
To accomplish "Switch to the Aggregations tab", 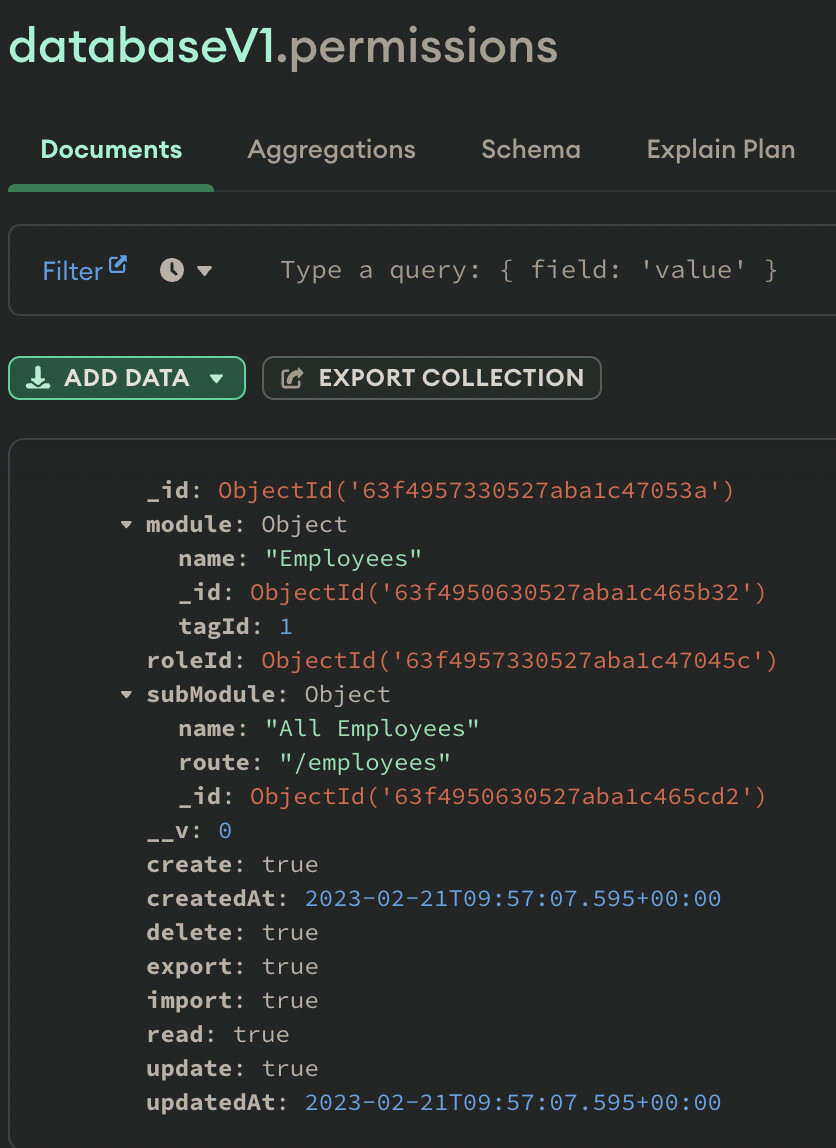I will (x=331, y=150).
